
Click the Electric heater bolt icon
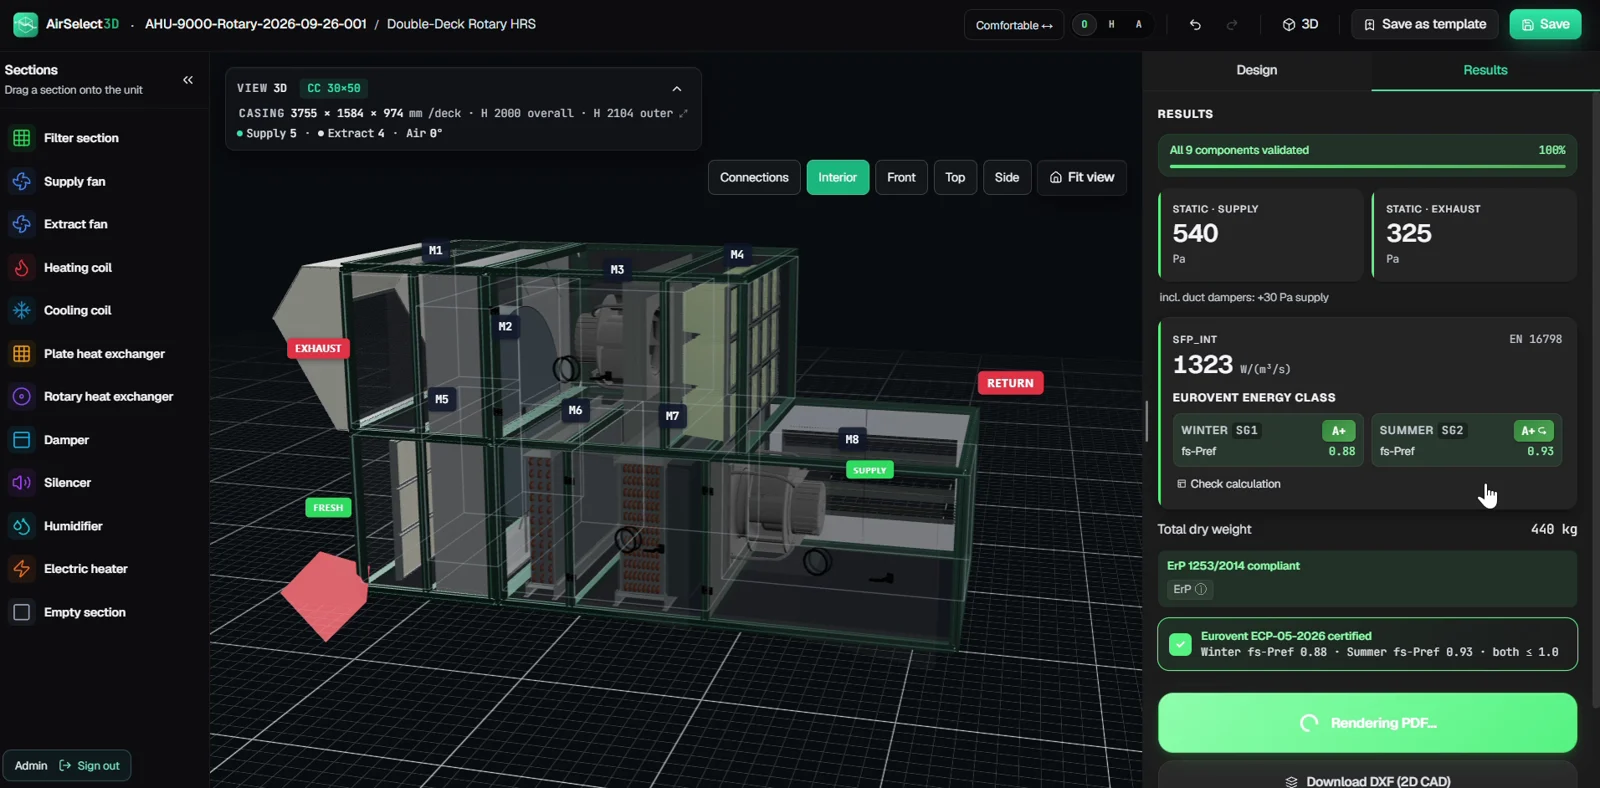21,569
